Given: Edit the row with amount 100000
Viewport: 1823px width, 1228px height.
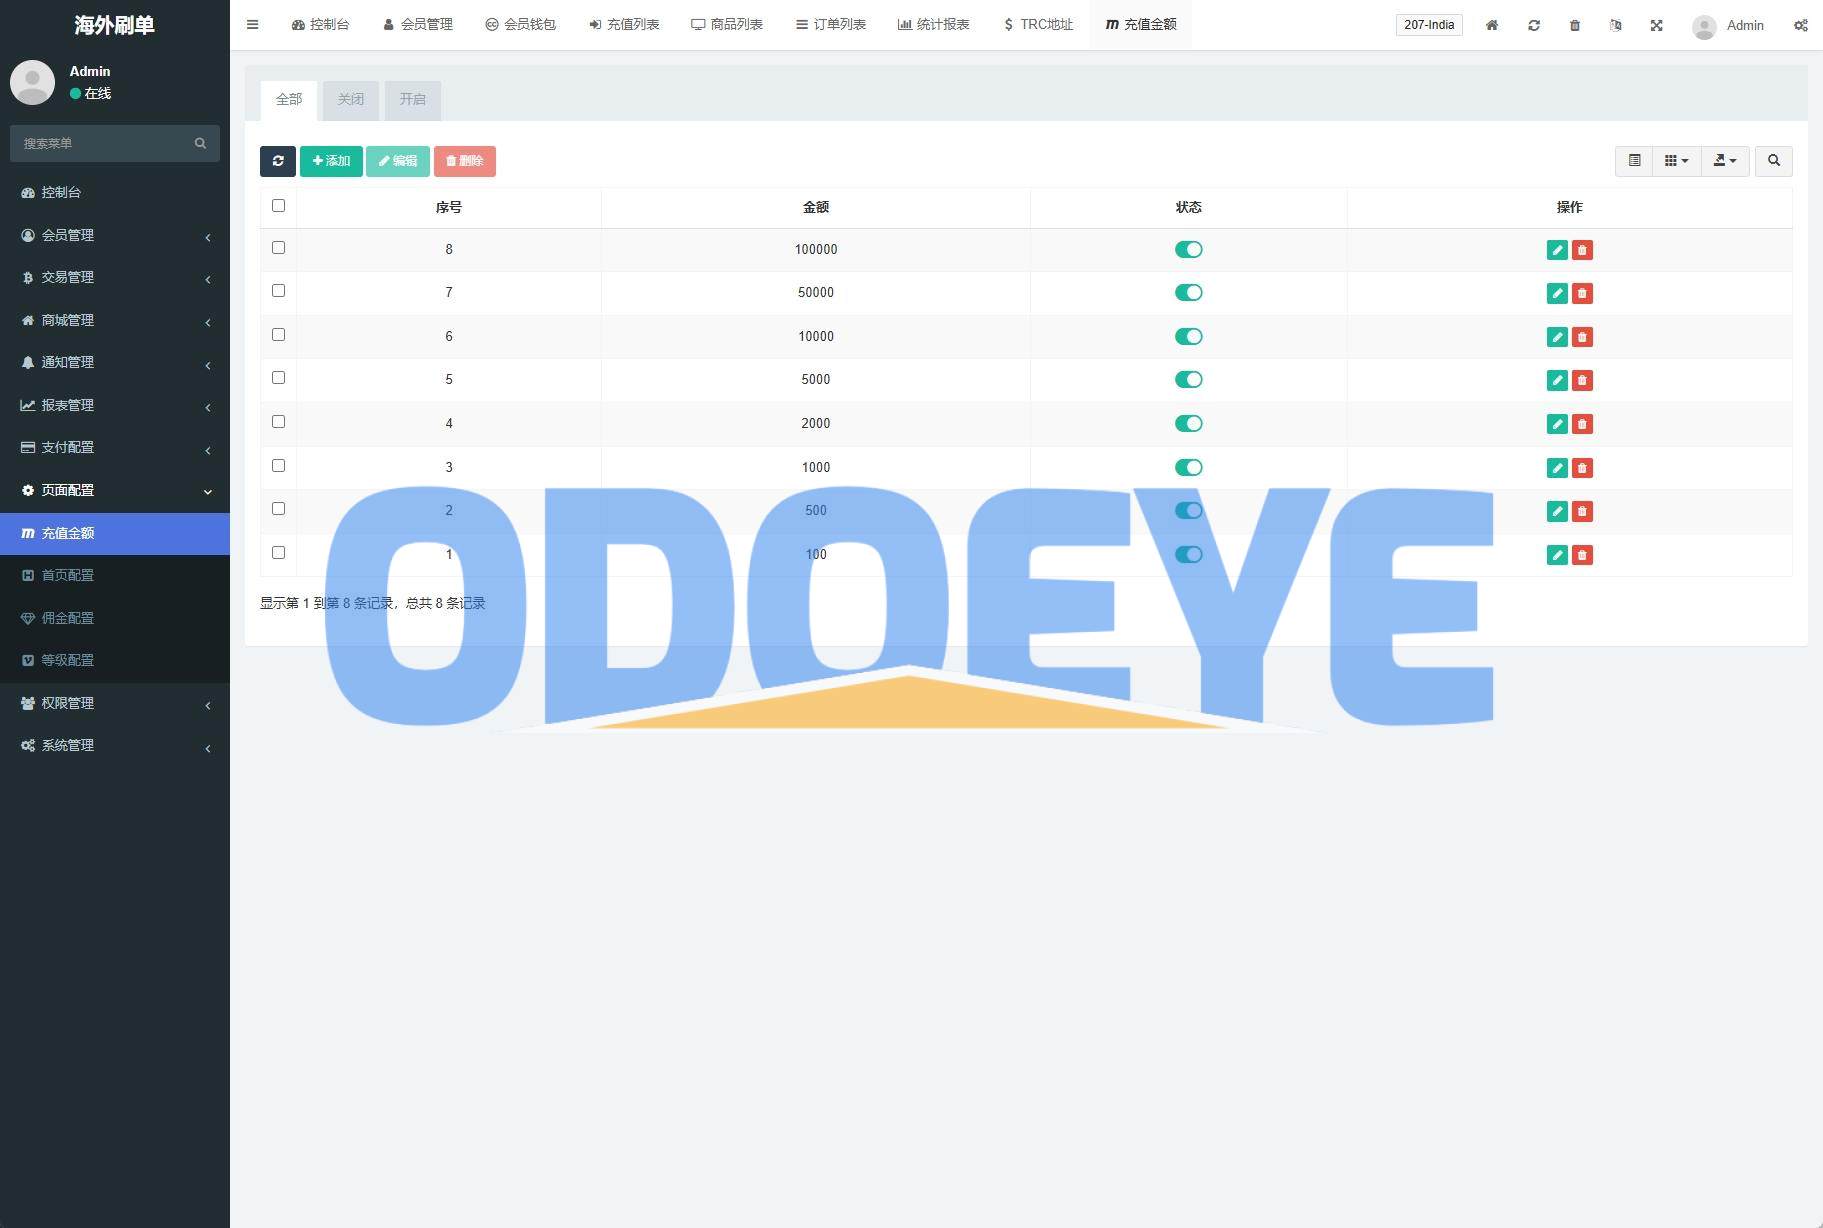Looking at the screenshot, I should pyautogui.click(x=1557, y=250).
